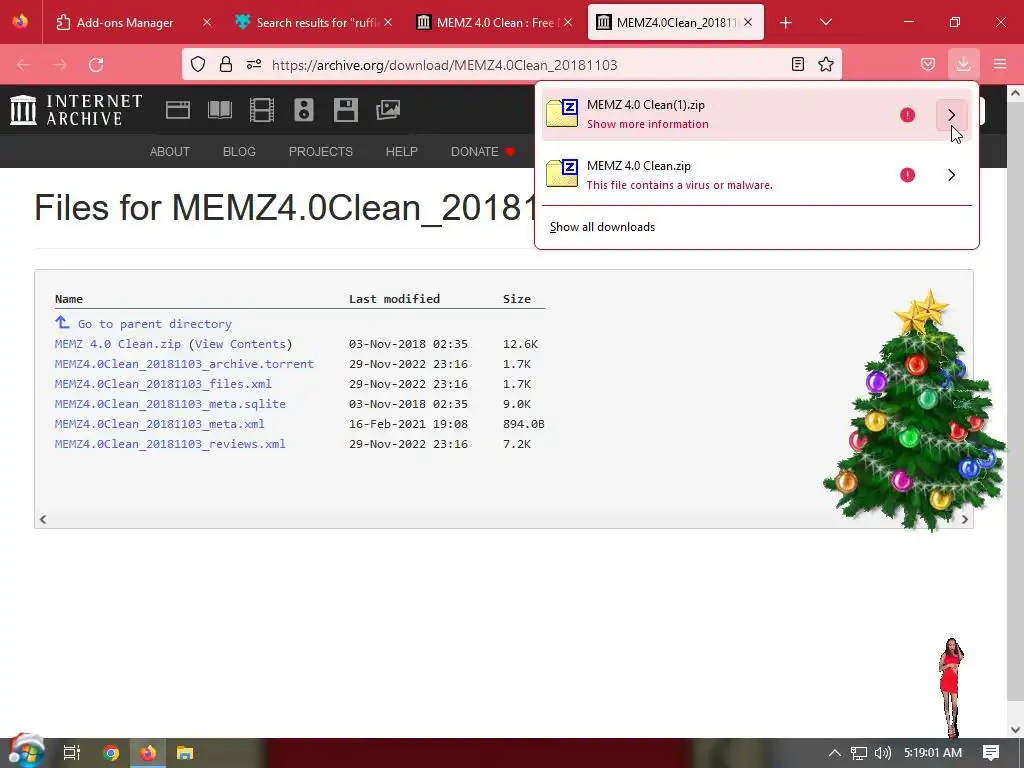Screen dimensions: 1024x768
Task: Open MEMZ4.0Clean_20181103_reviews.xml link
Action: pos(170,444)
